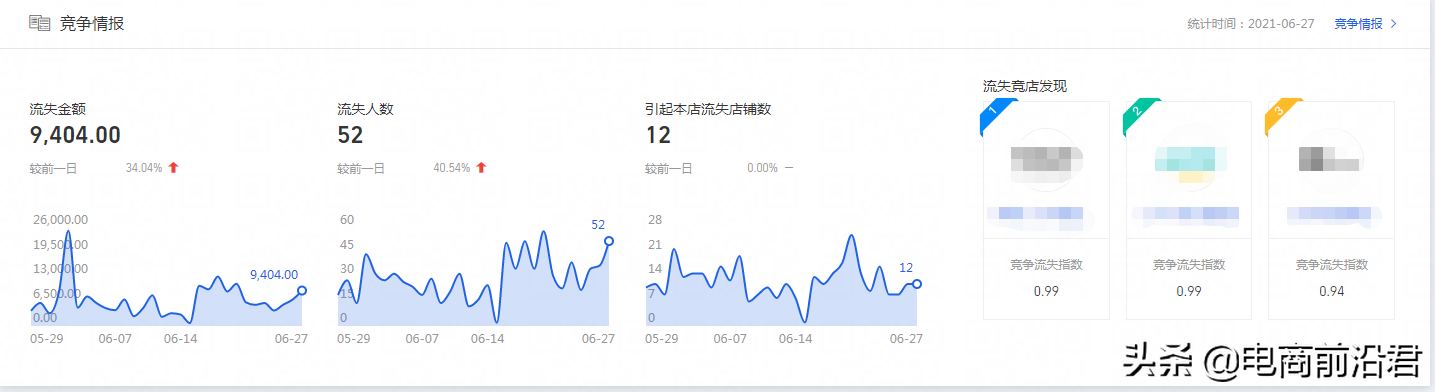The width and height of the screenshot is (1435, 392).
Task: Click 0.94 index value in rank 3 card
Action: point(1331,291)
